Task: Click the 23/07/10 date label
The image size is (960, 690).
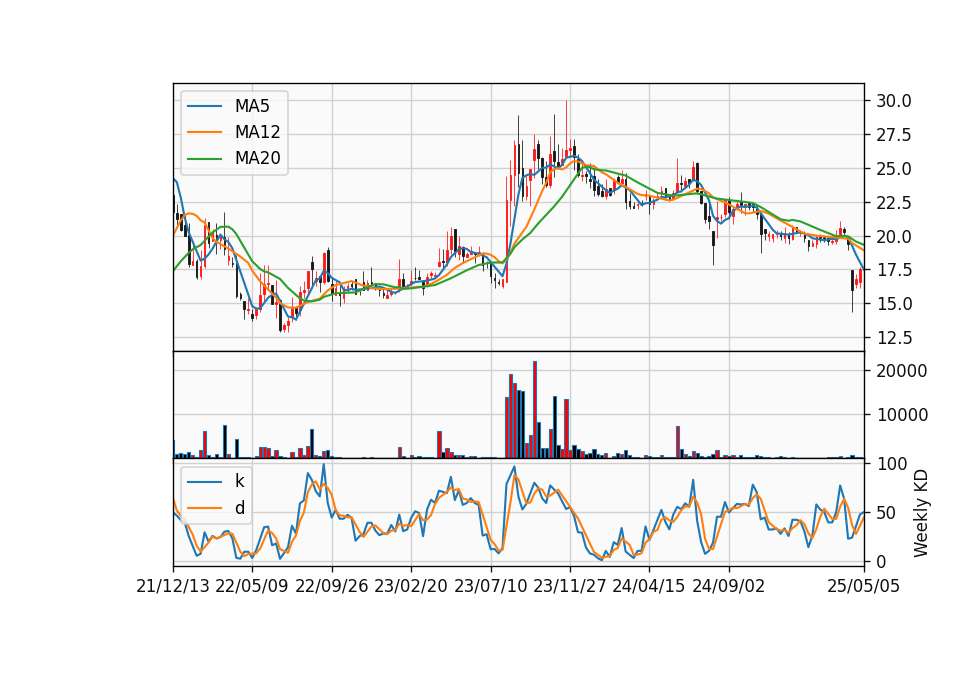Action: pyautogui.click(x=490, y=587)
